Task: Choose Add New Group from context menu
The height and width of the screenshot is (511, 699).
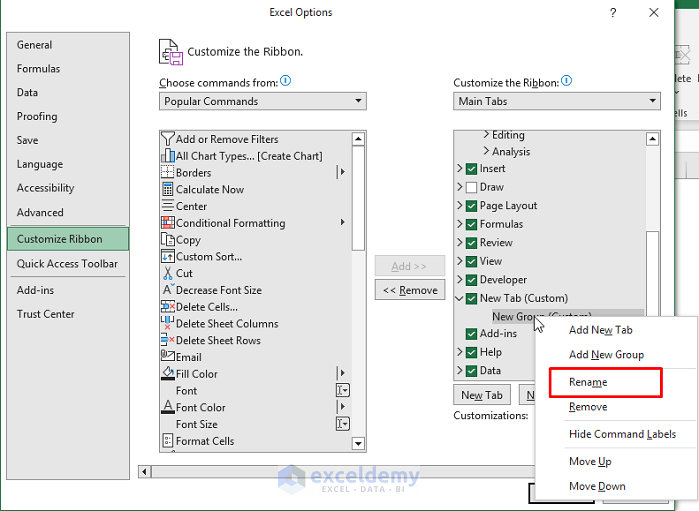Action: pyautogui.click(x=606, y=354)
